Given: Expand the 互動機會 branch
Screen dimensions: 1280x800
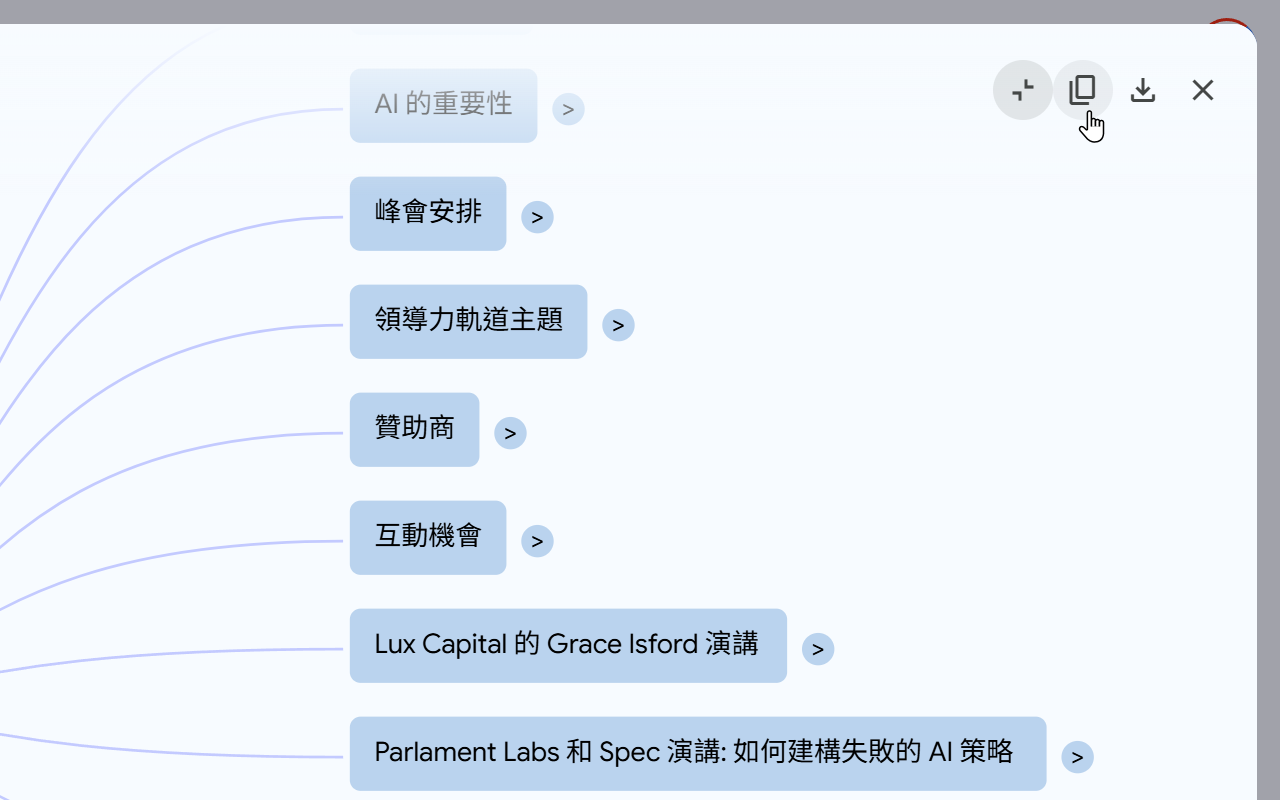Looking at the screenshot, I should (x=537, y=540).
